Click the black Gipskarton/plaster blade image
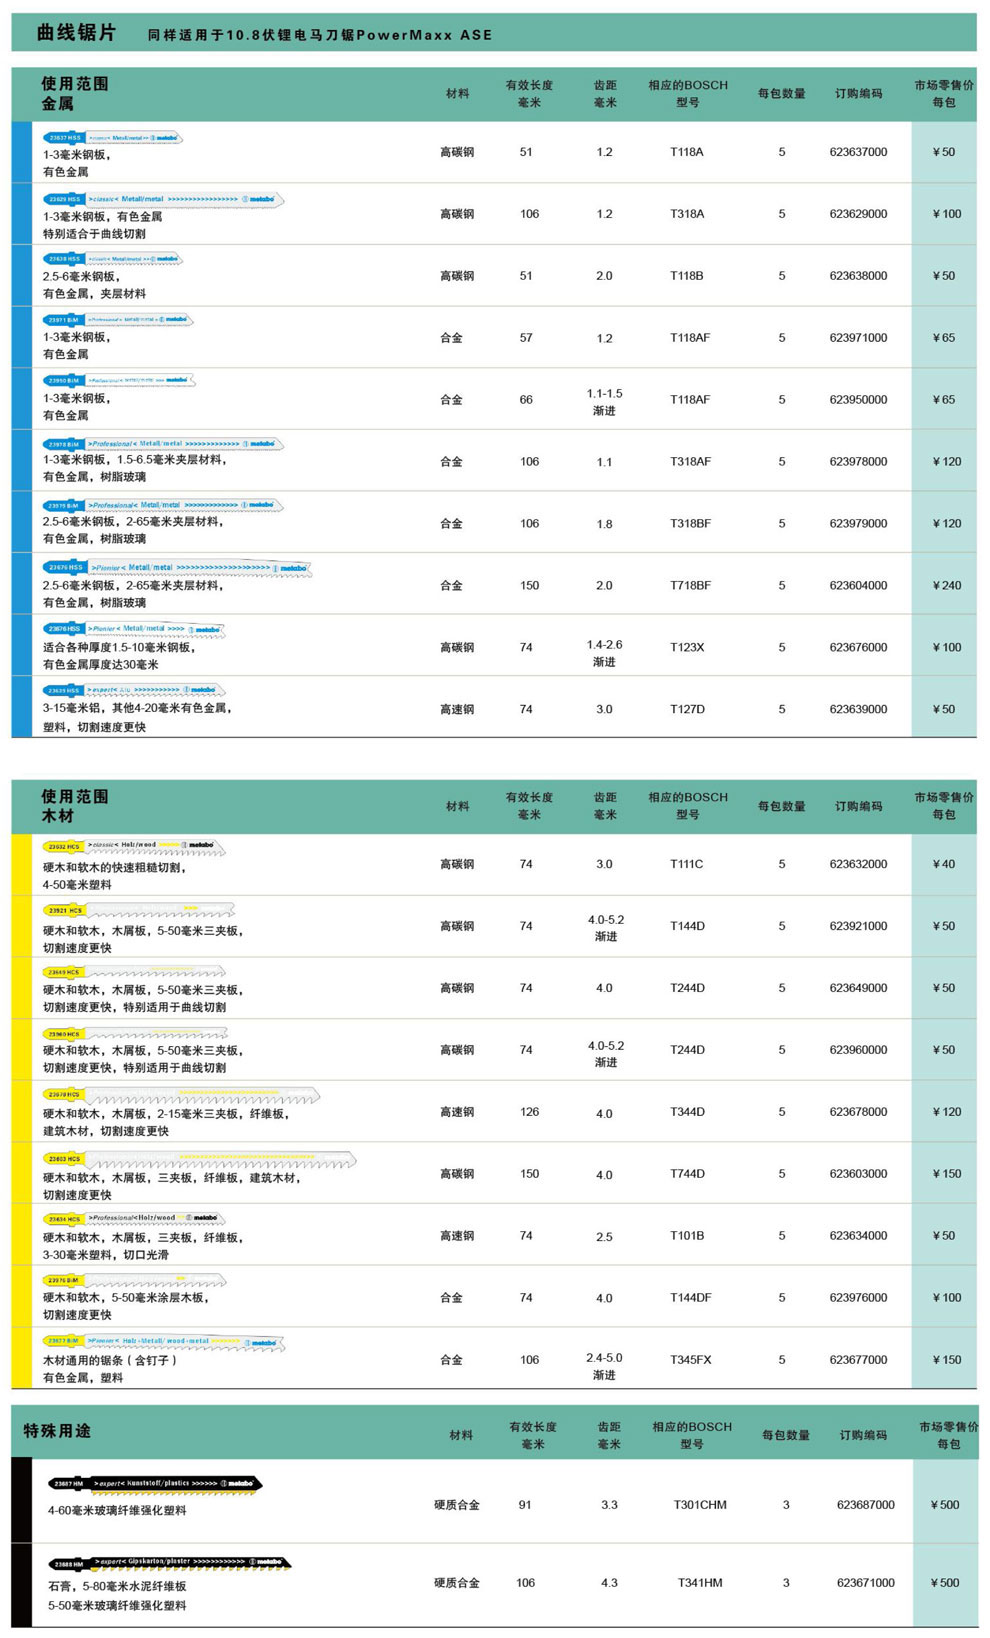990x1638 pixels. (x=170, y=1562)
